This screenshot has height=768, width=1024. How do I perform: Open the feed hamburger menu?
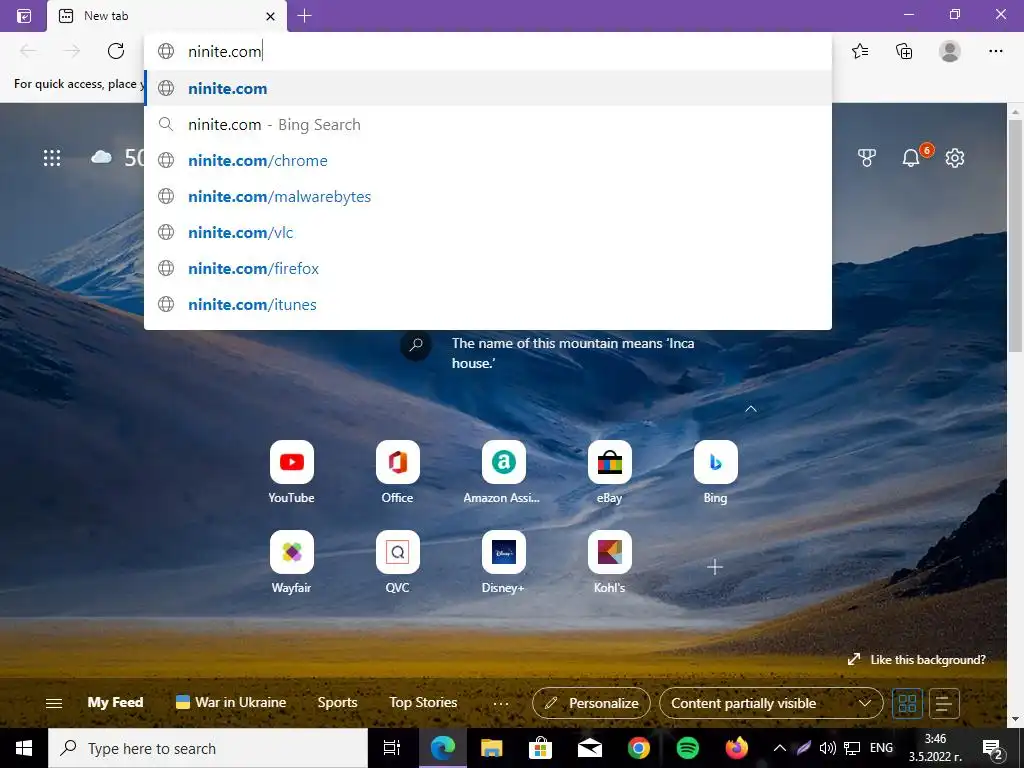pos(54,703)
